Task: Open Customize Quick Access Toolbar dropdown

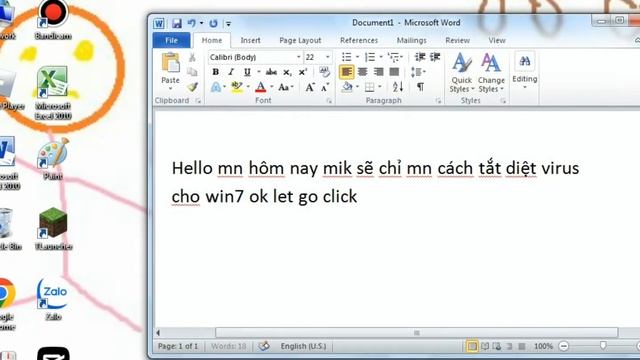Action: pyautogui.click(x=229, y=24)
